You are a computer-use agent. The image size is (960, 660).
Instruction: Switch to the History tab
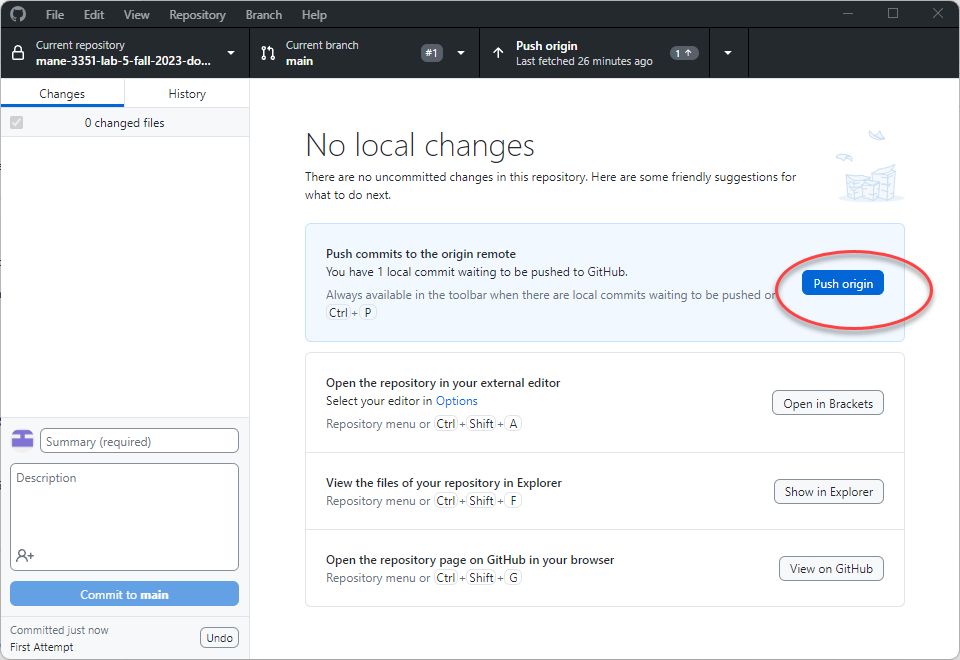coord(187,94)
